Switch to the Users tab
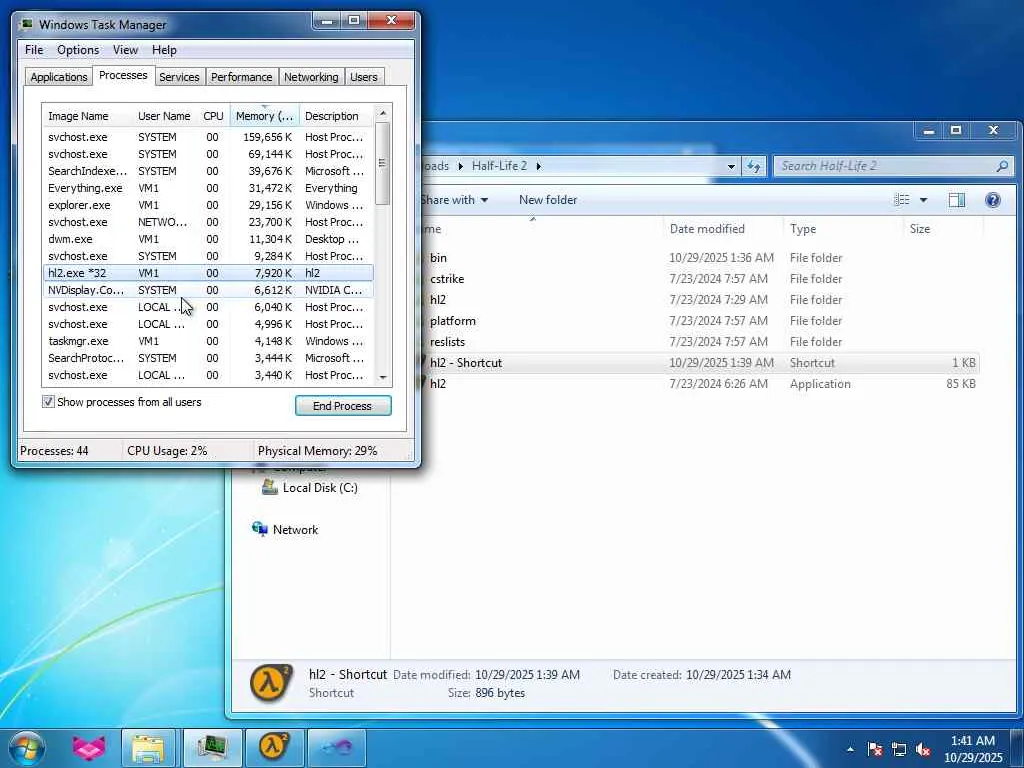Screen dimensions: 1024x768 [364, 76]
